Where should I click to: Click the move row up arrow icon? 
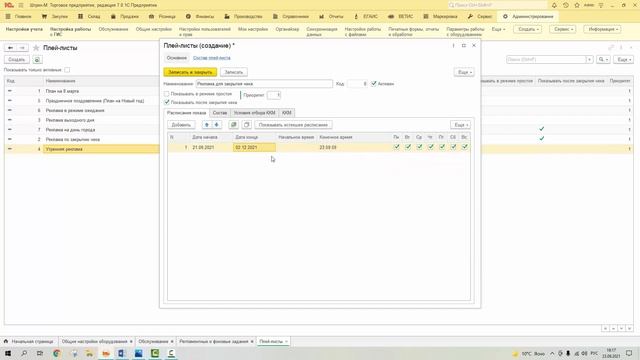(x=207, y=125)
